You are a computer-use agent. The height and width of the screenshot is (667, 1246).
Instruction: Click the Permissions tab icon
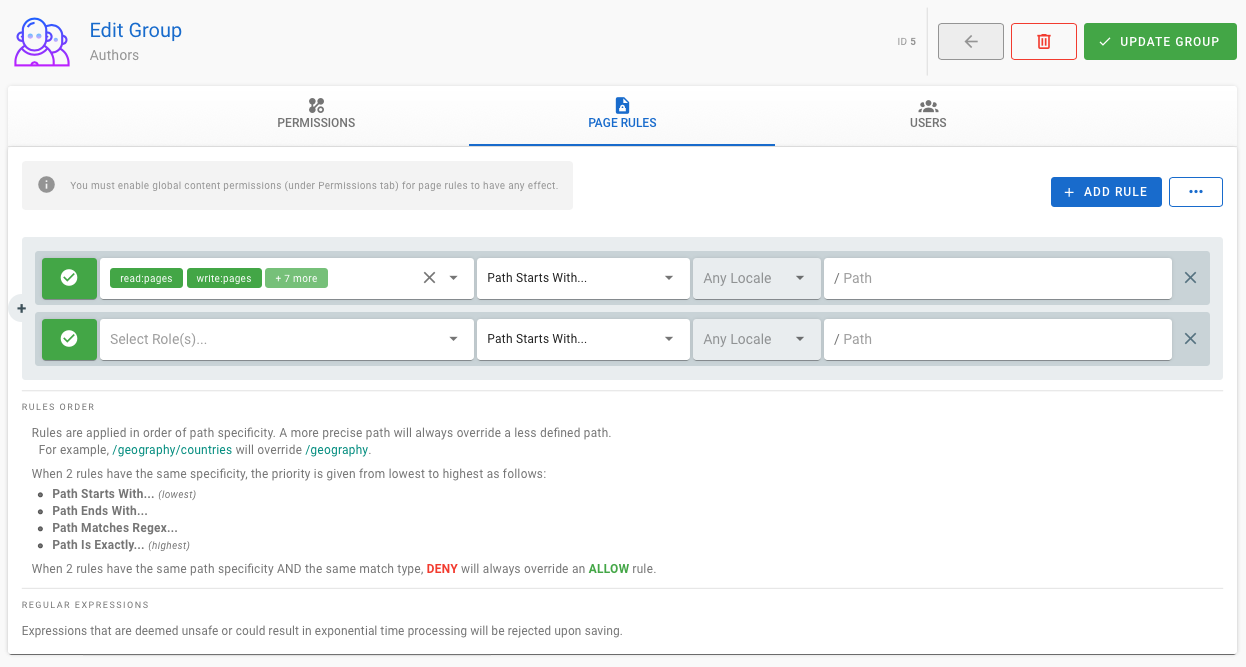tap(316, 105)
